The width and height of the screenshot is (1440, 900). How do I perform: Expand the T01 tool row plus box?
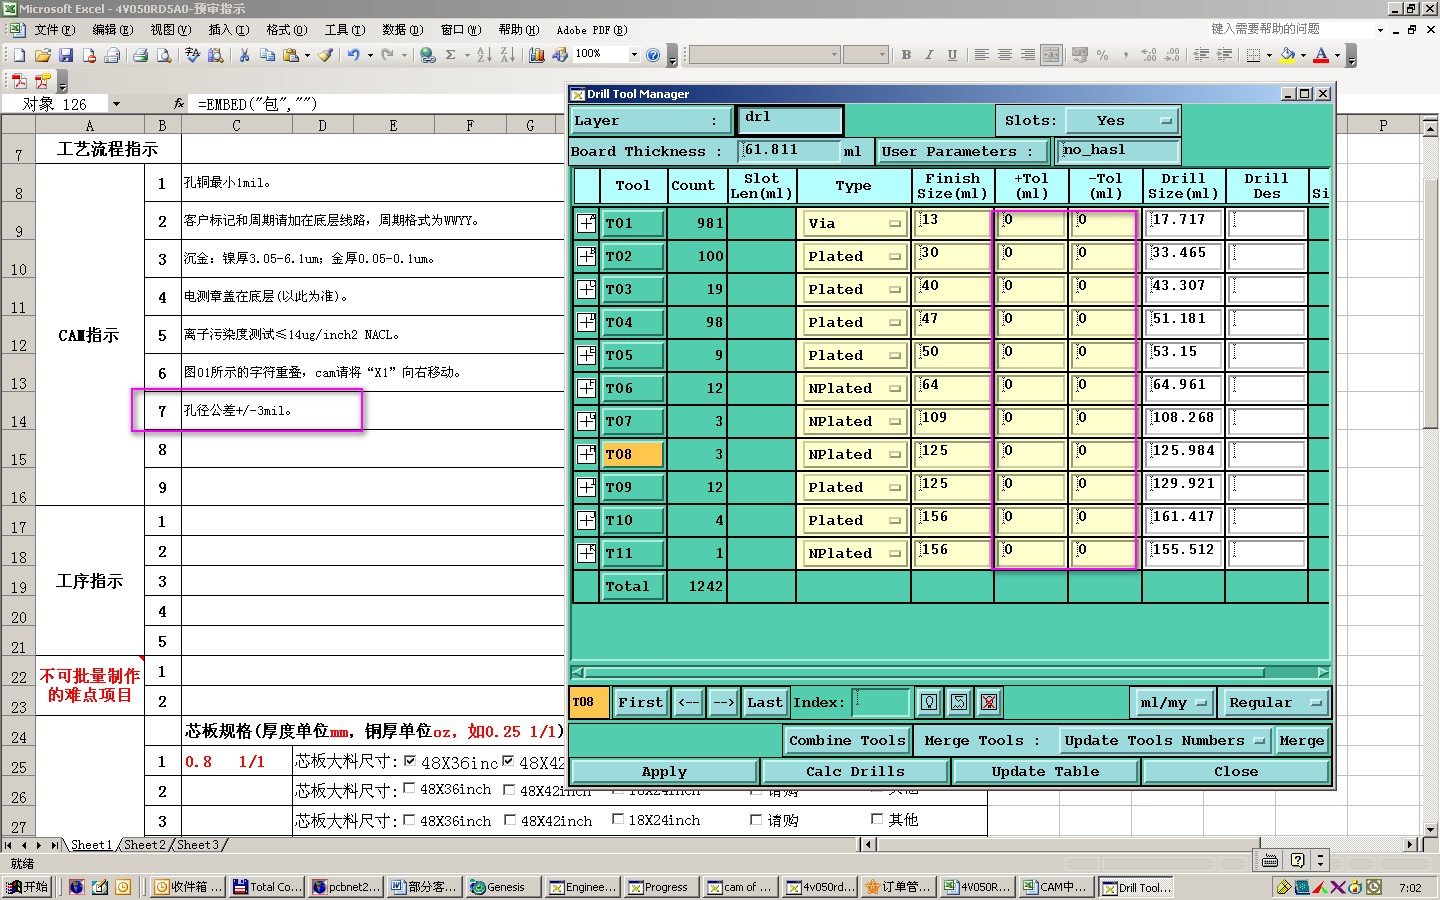click(x=587, y=223)
